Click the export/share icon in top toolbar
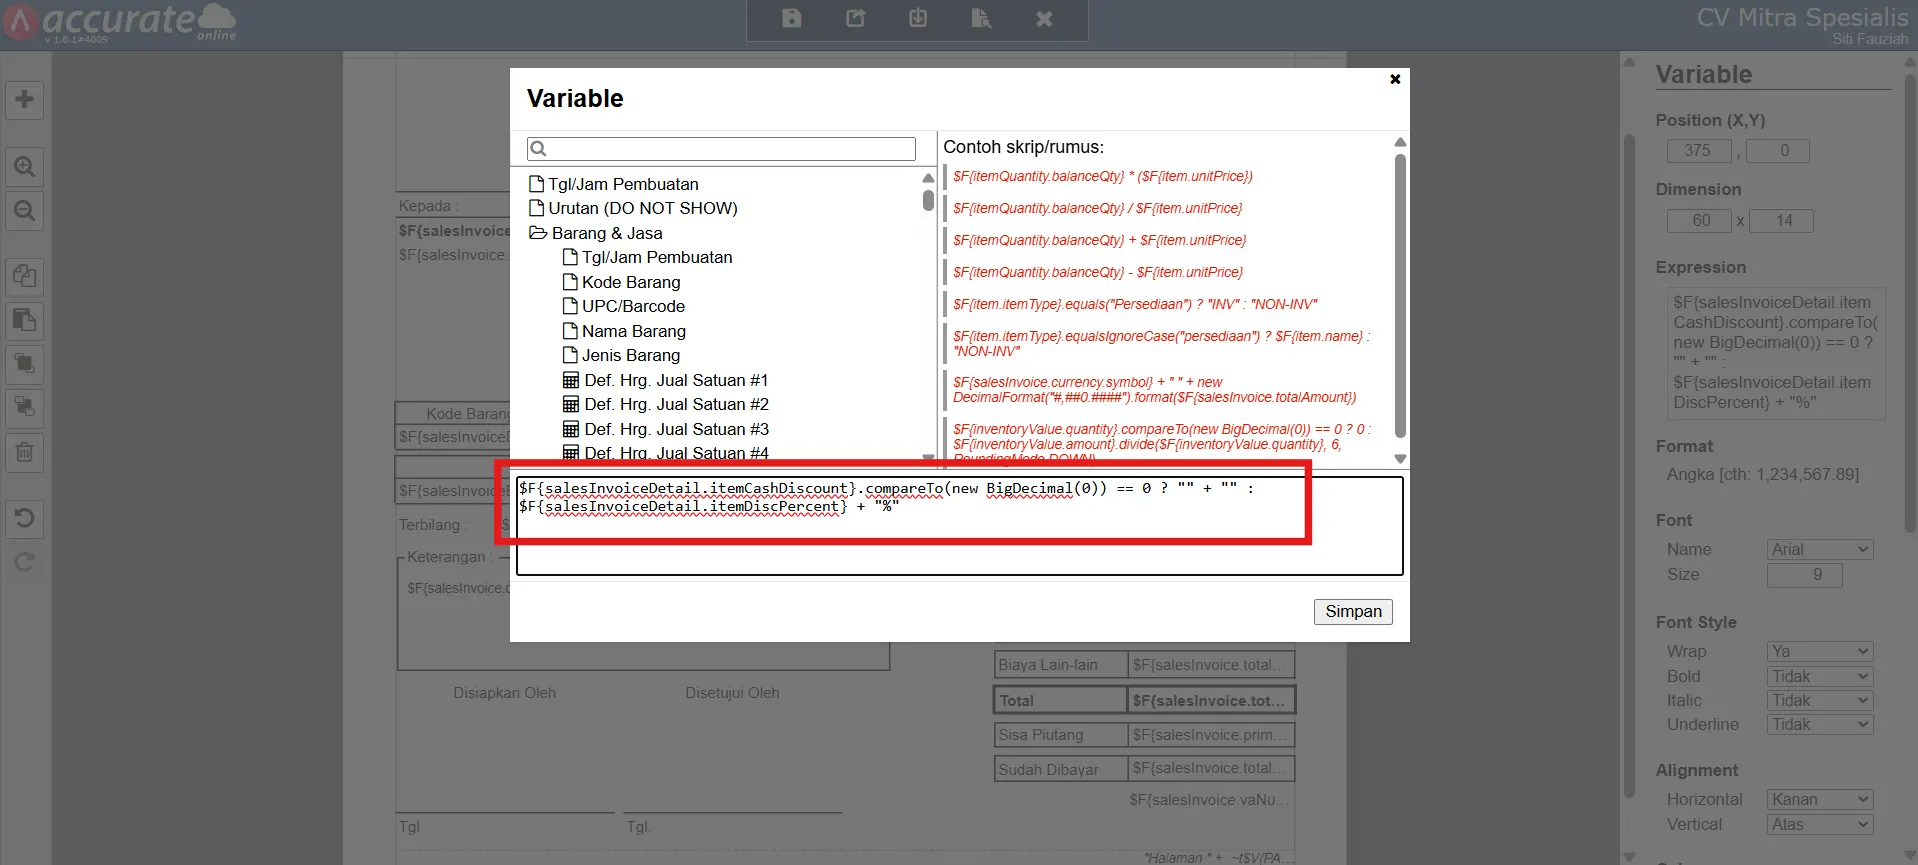1918x865 pixels. (855, 18)
